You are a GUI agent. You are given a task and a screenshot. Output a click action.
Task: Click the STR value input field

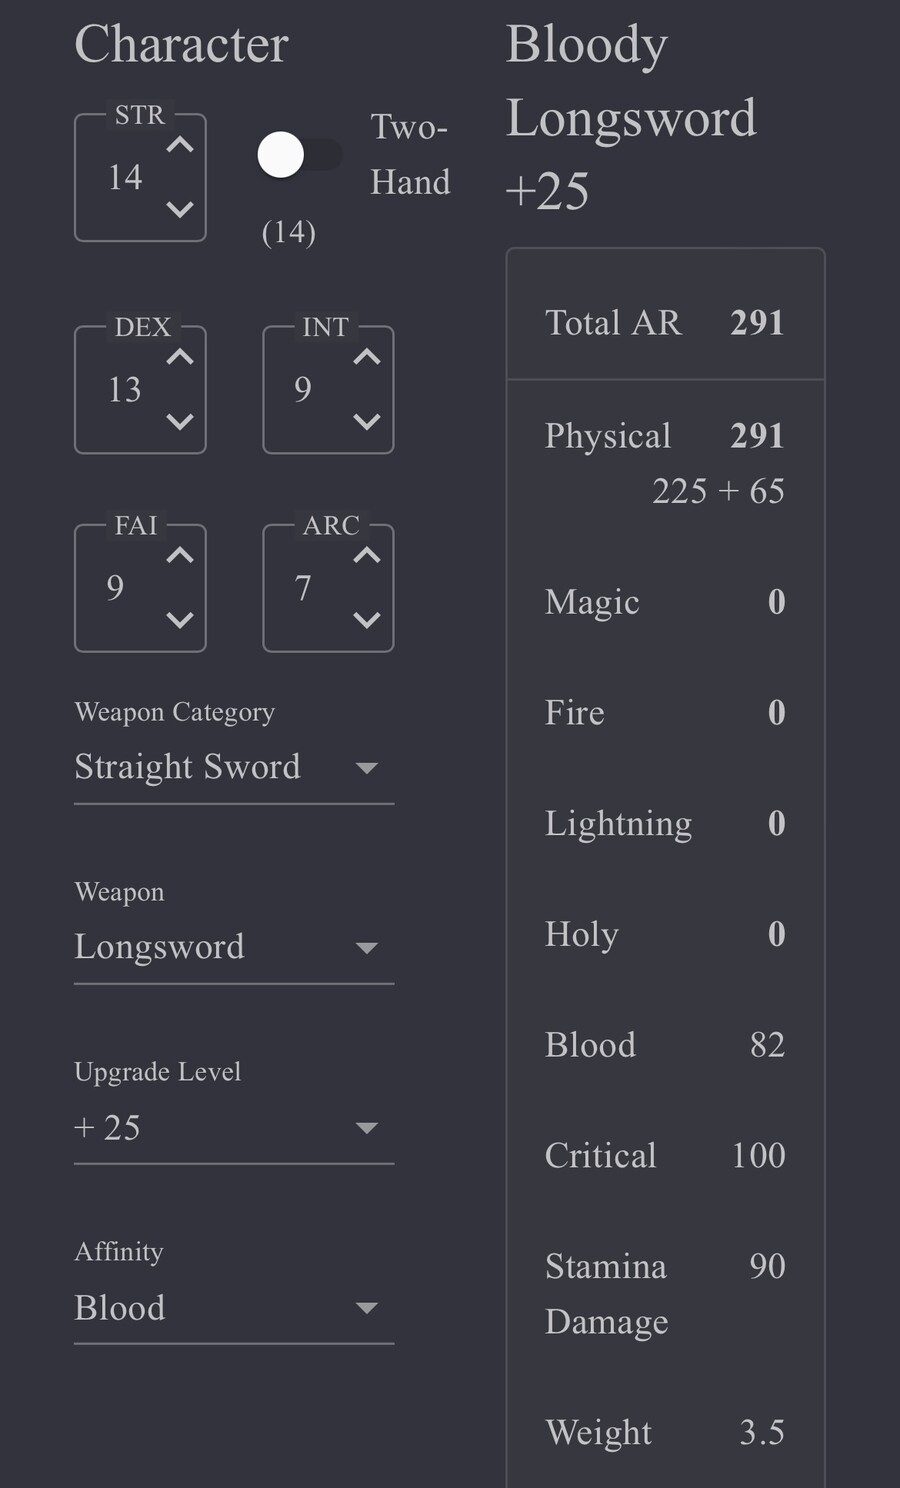click(126, 178)
